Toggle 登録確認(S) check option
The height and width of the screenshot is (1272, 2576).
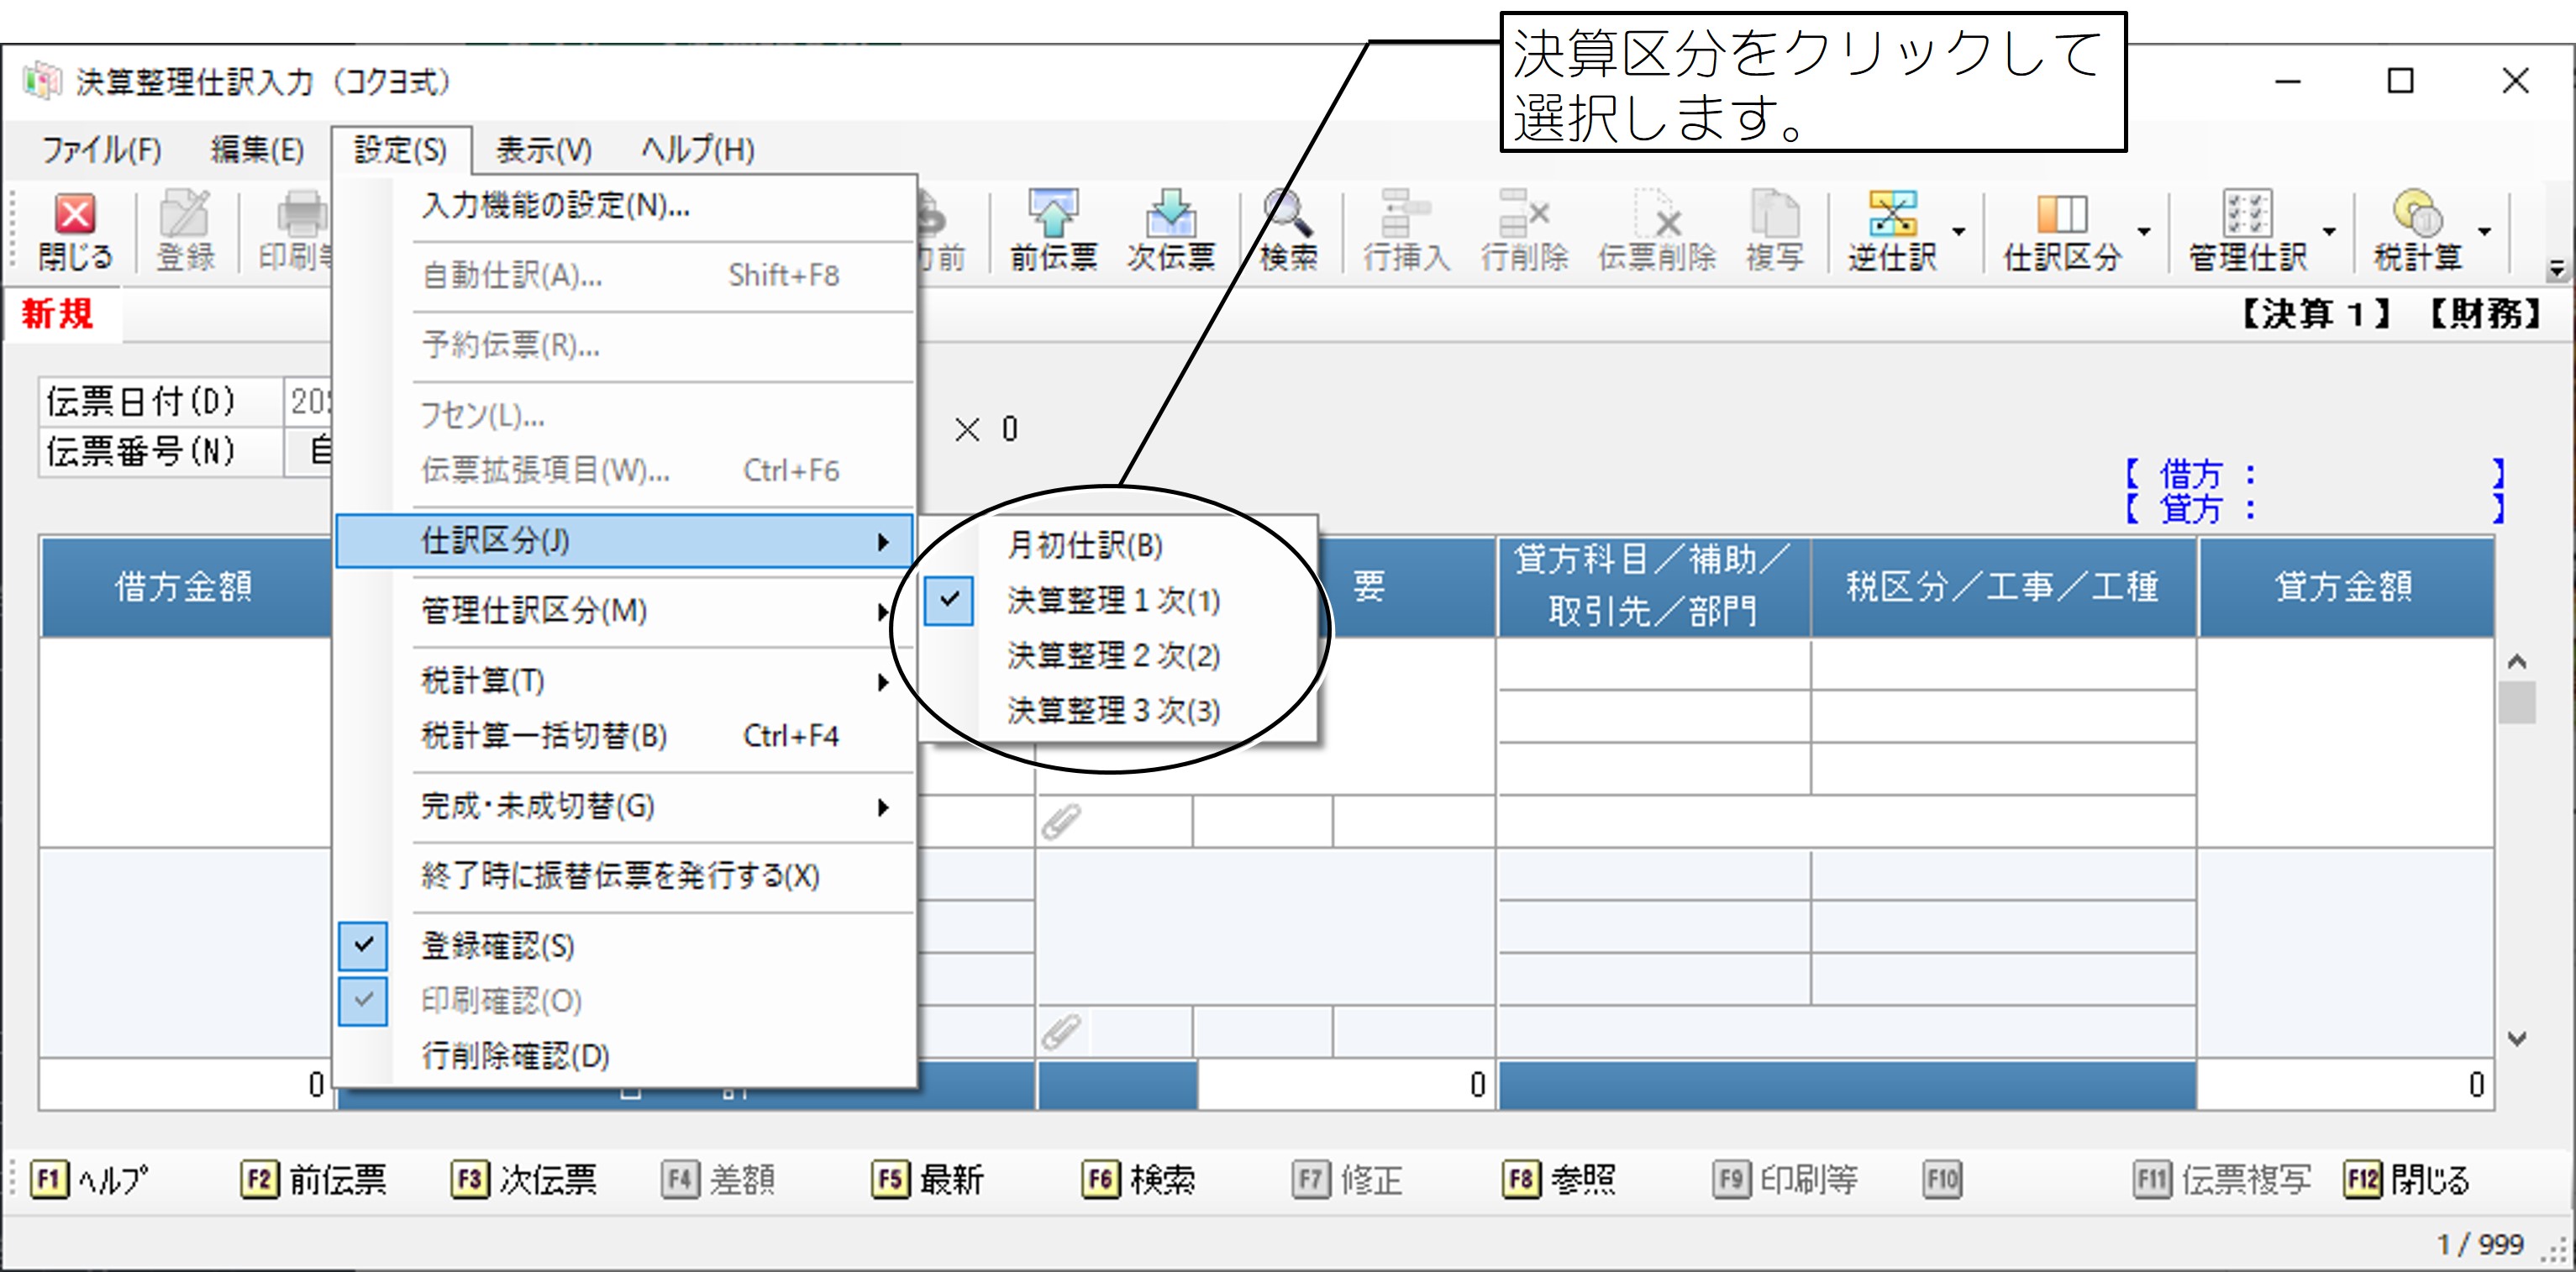point(625,946)
